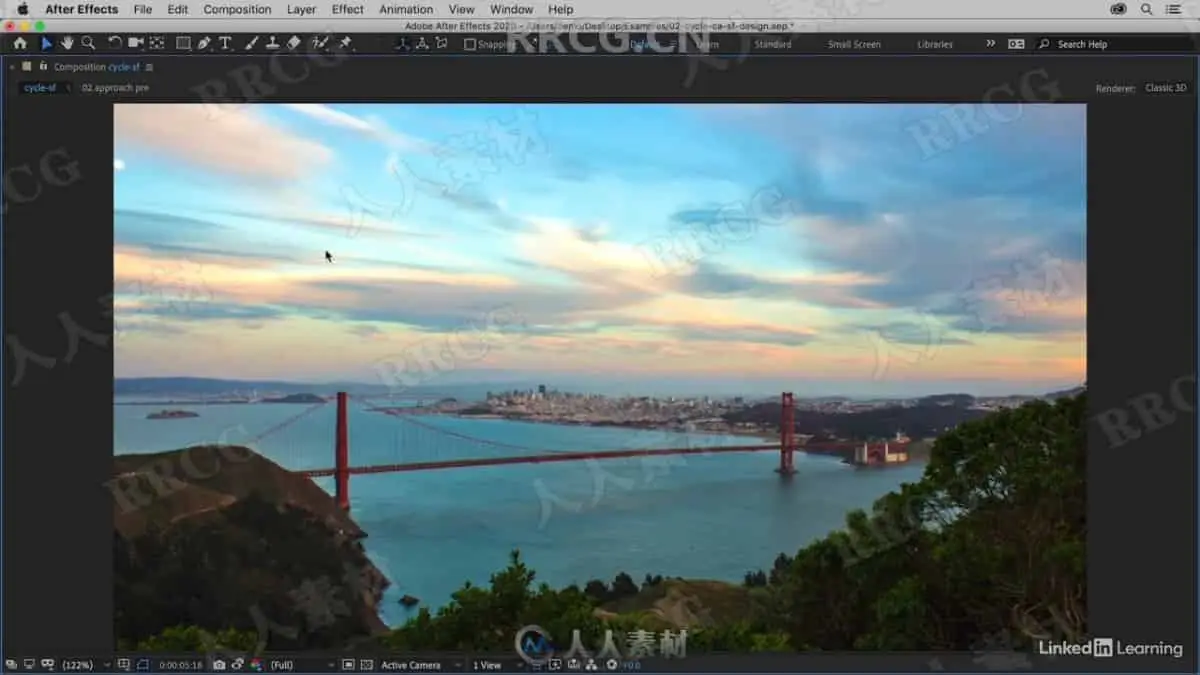
Task: Switch to the Learn workspace
Action: [x=707, y=44]
